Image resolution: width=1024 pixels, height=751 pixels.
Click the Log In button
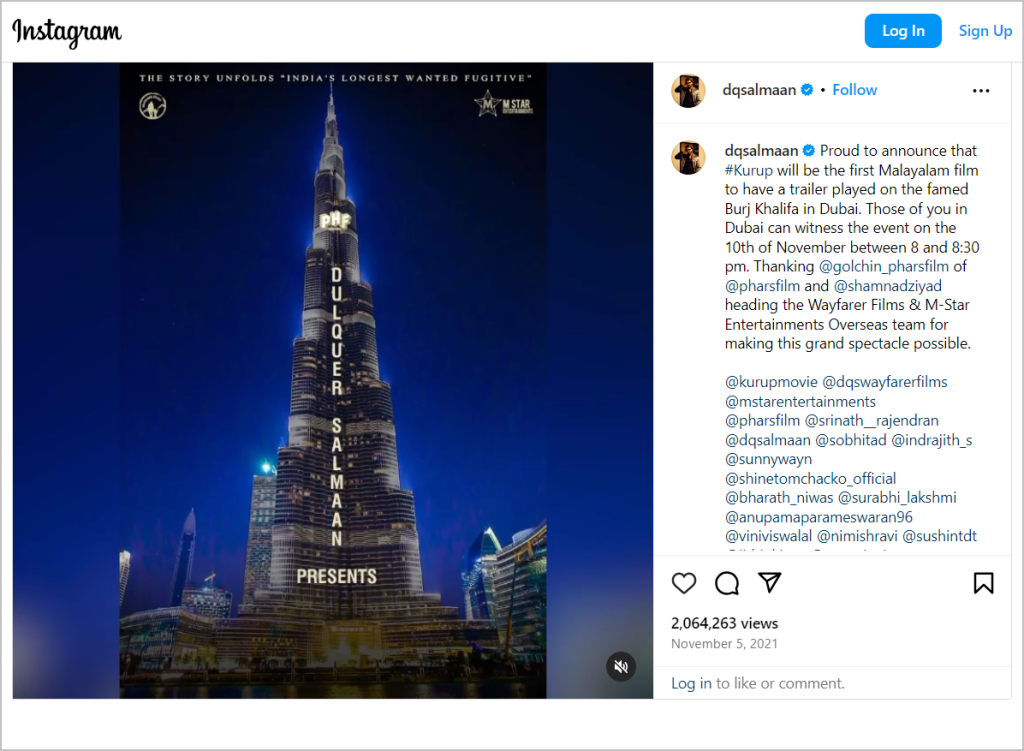click(x=903, y=31)
